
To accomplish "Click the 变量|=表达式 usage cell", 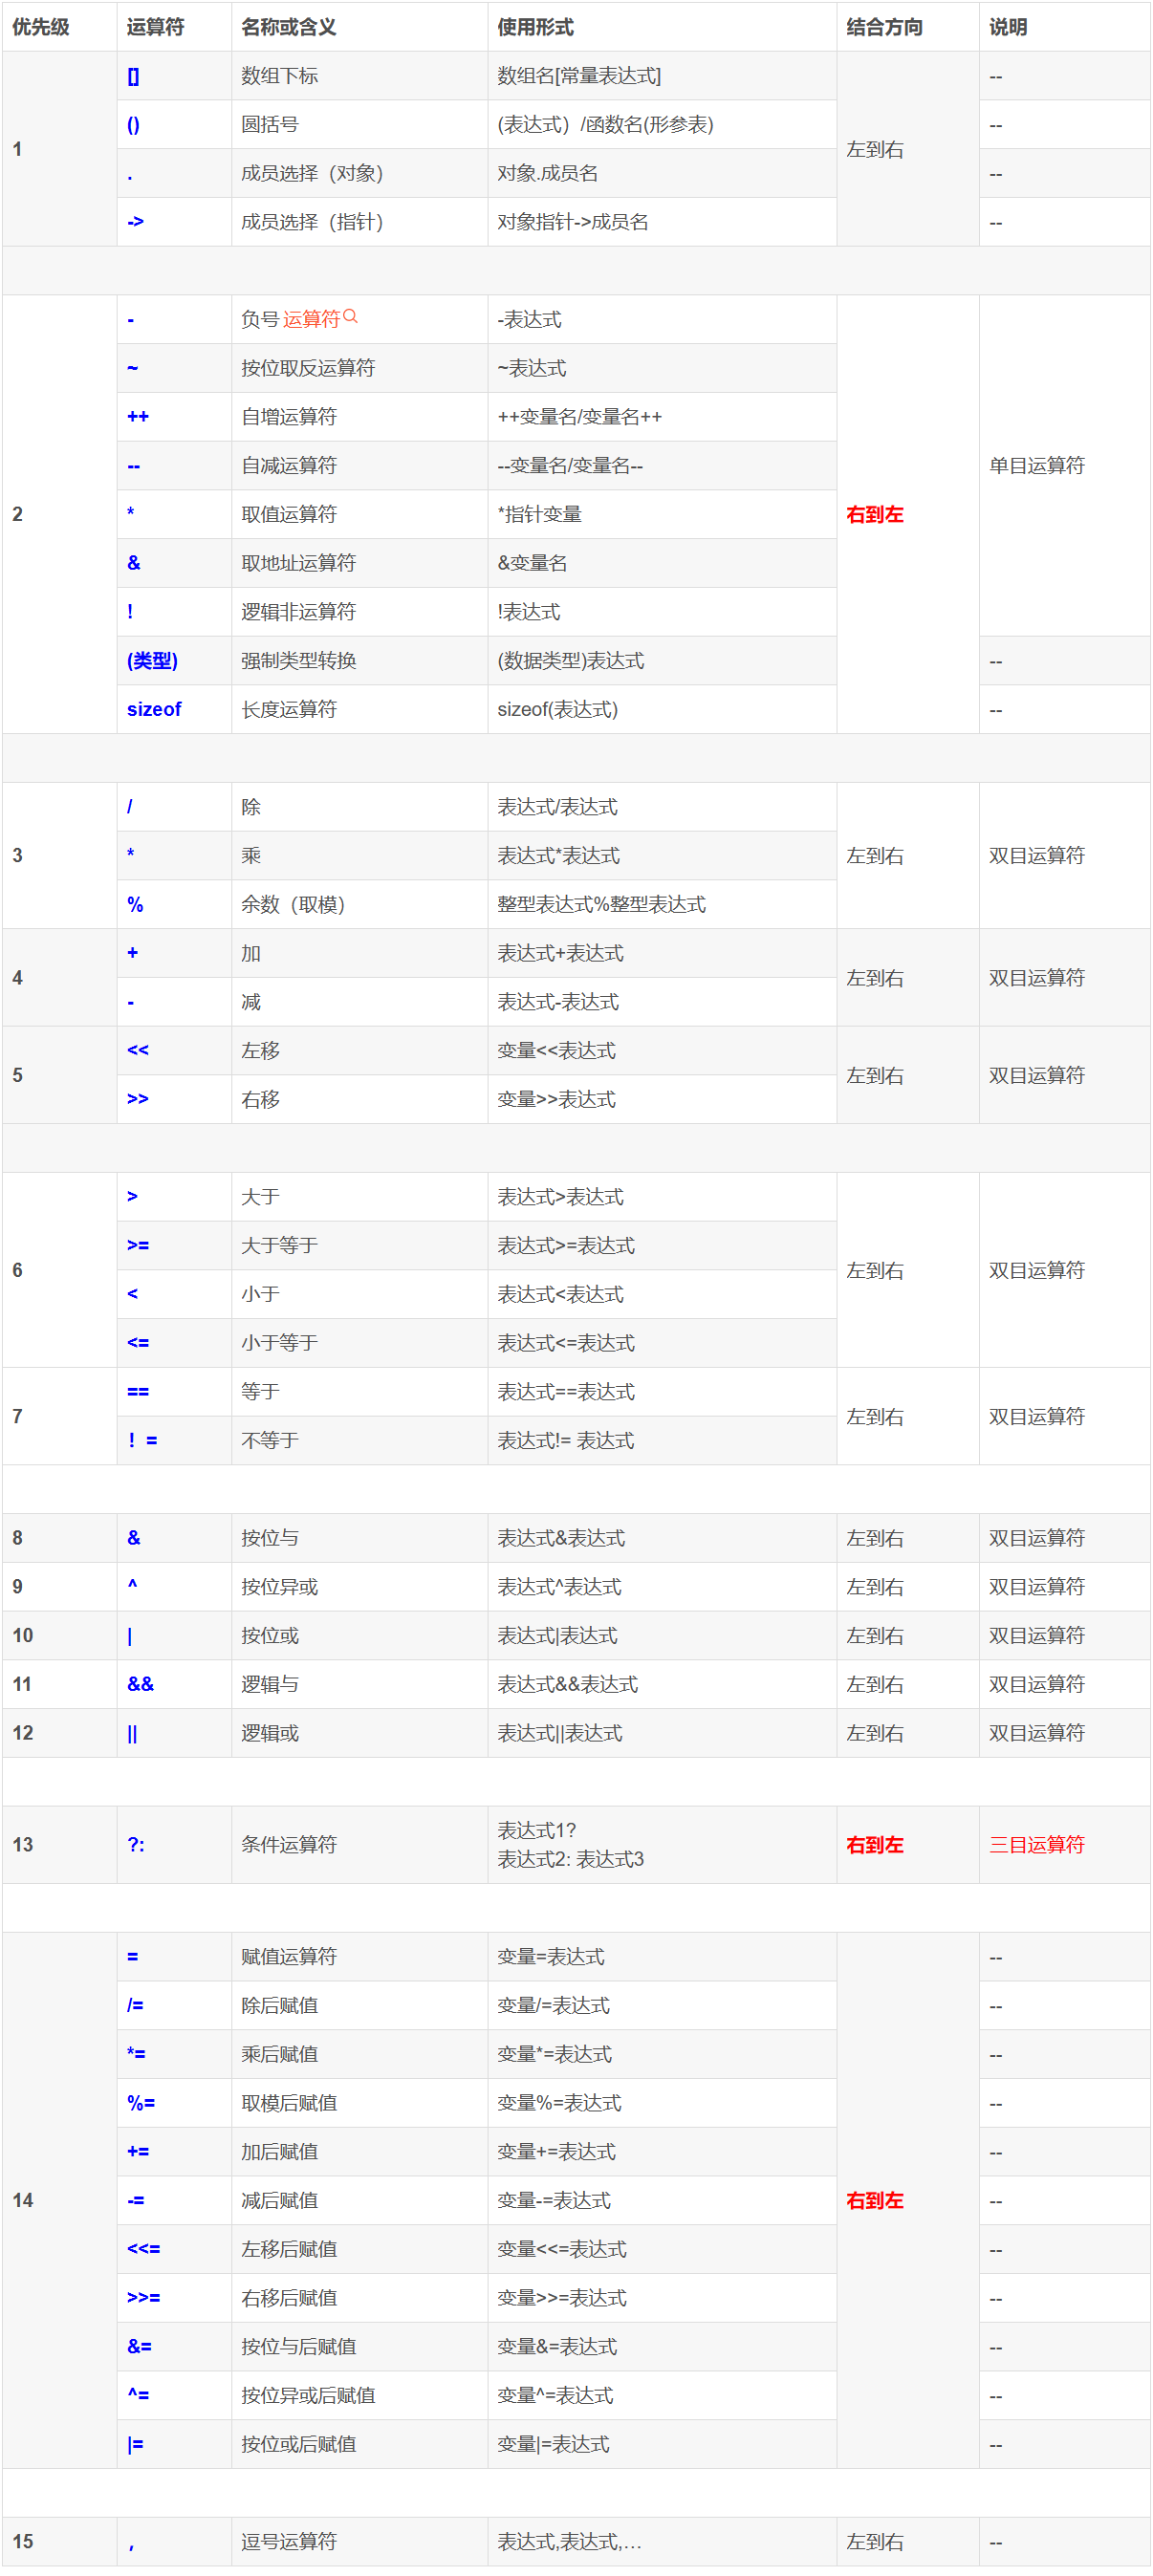I will click(662, 2444).
